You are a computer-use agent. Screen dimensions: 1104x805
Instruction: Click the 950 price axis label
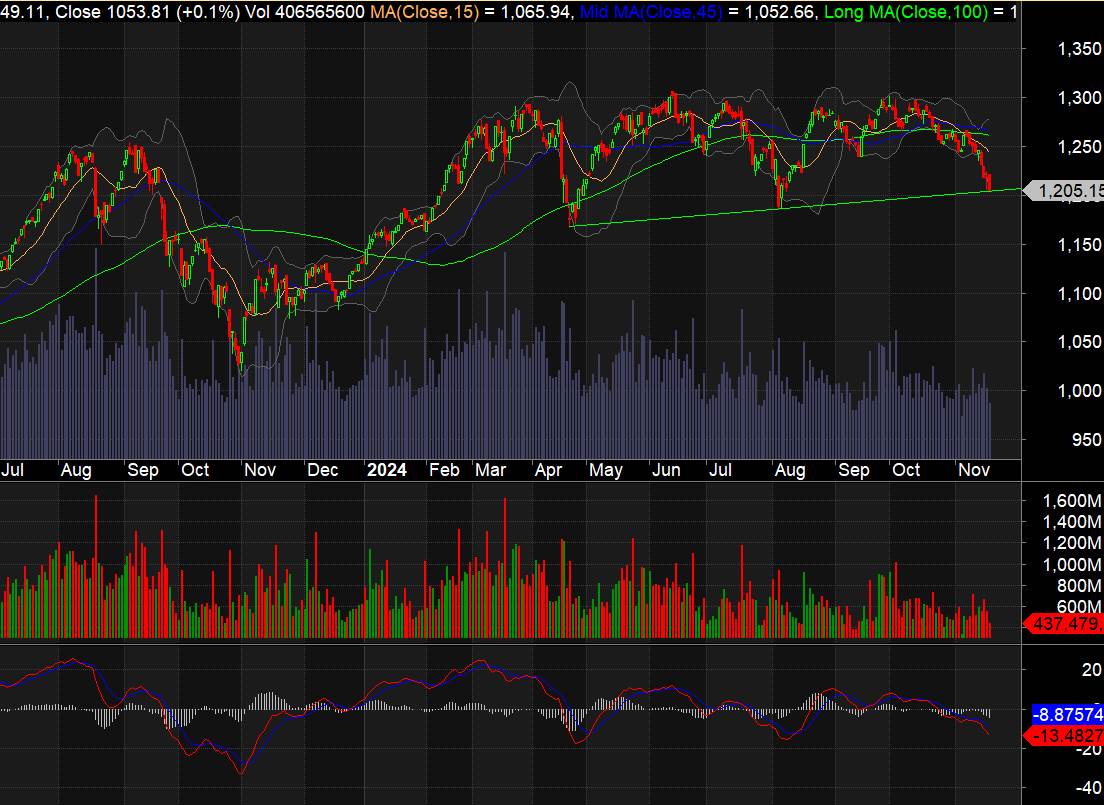click(x=1084, y=440)
